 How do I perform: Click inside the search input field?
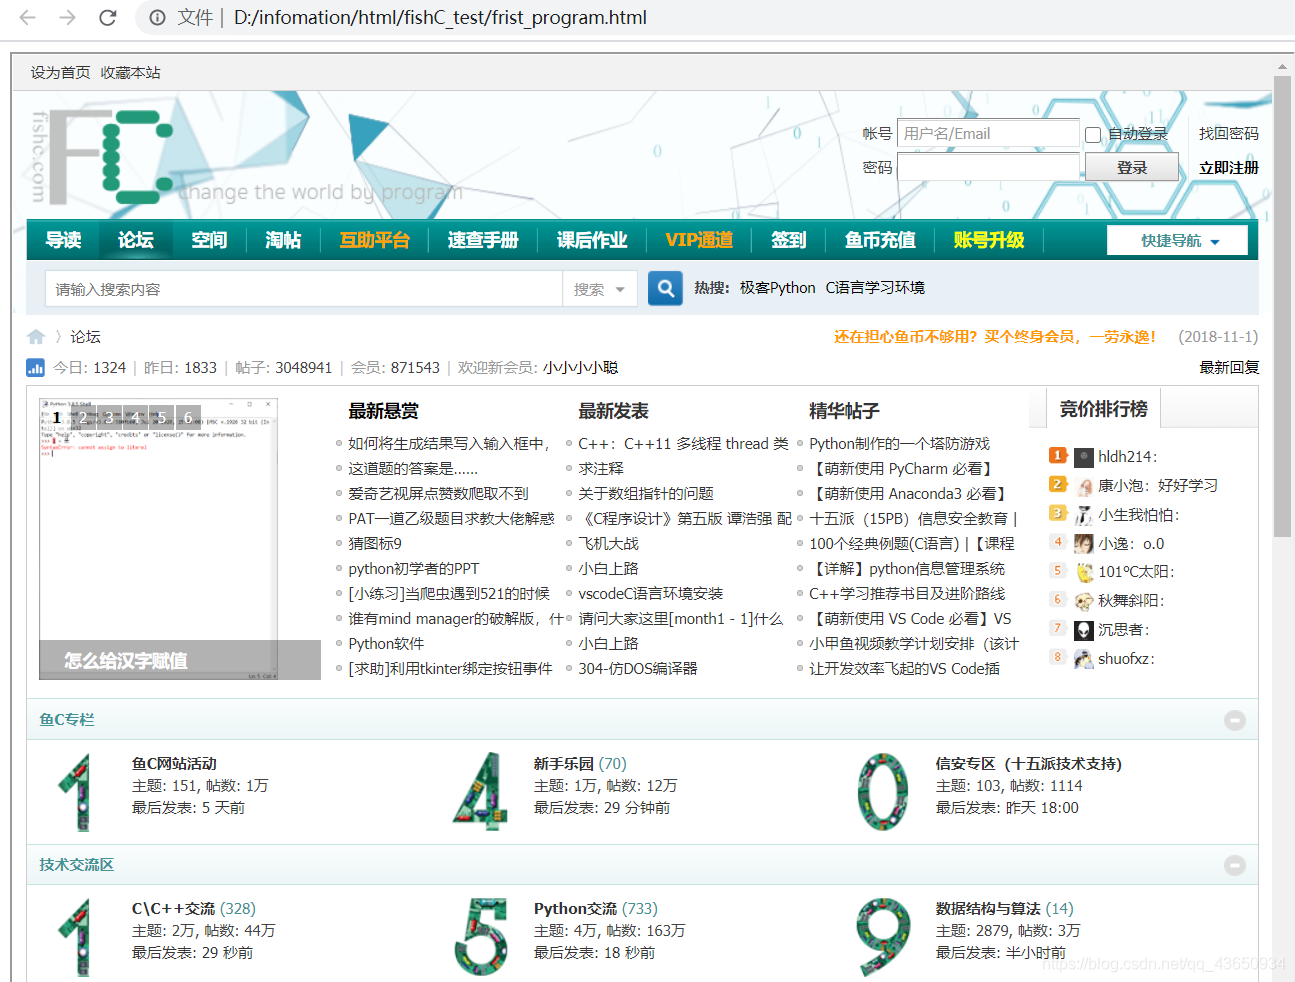(x=300, y=288)
